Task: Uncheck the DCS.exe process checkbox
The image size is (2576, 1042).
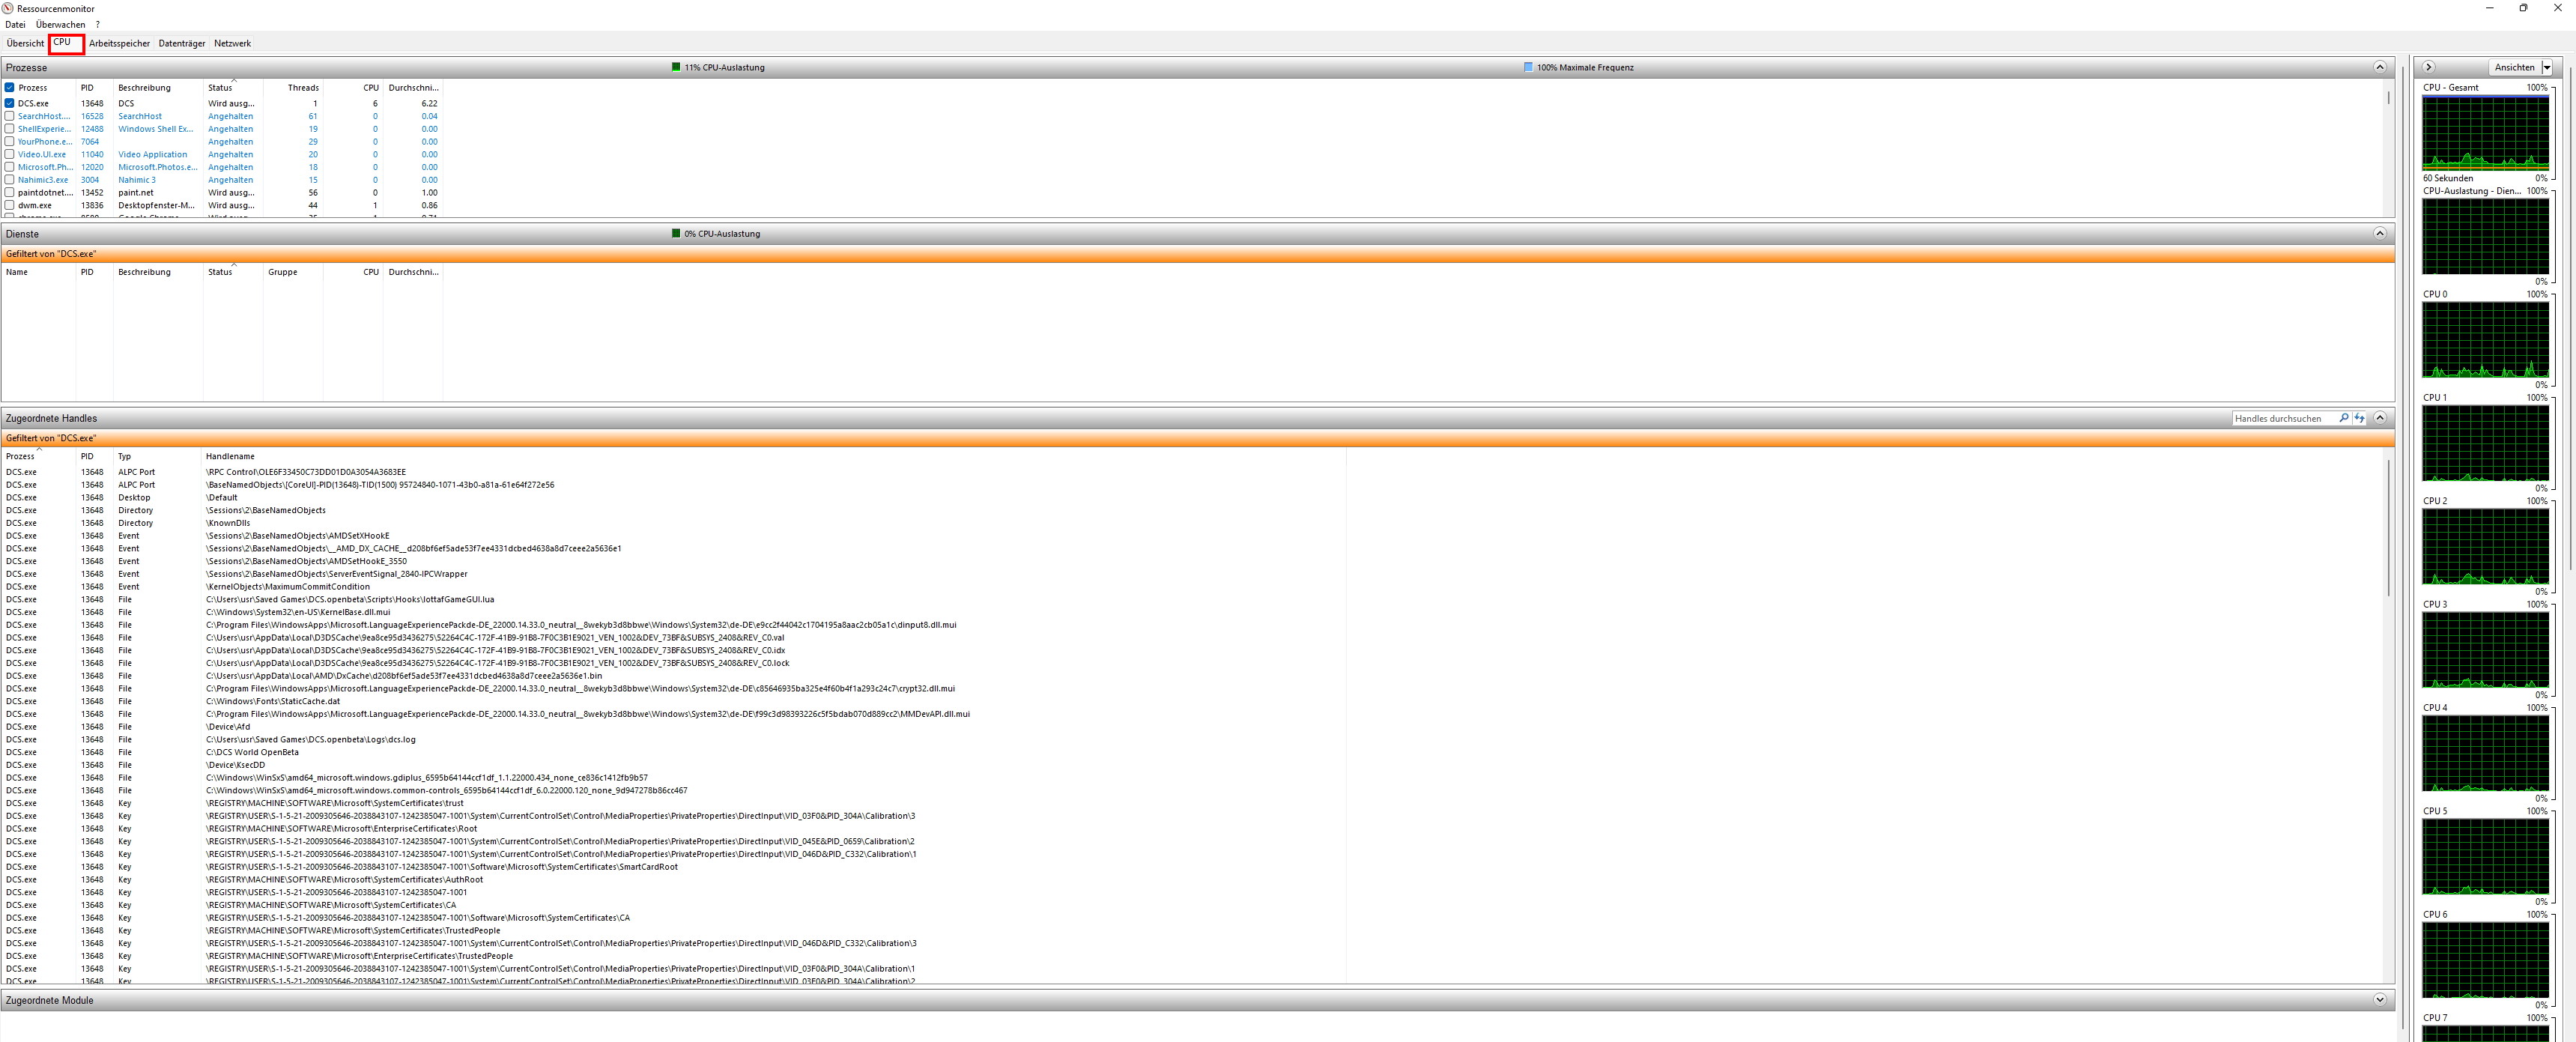Action: 10,103
